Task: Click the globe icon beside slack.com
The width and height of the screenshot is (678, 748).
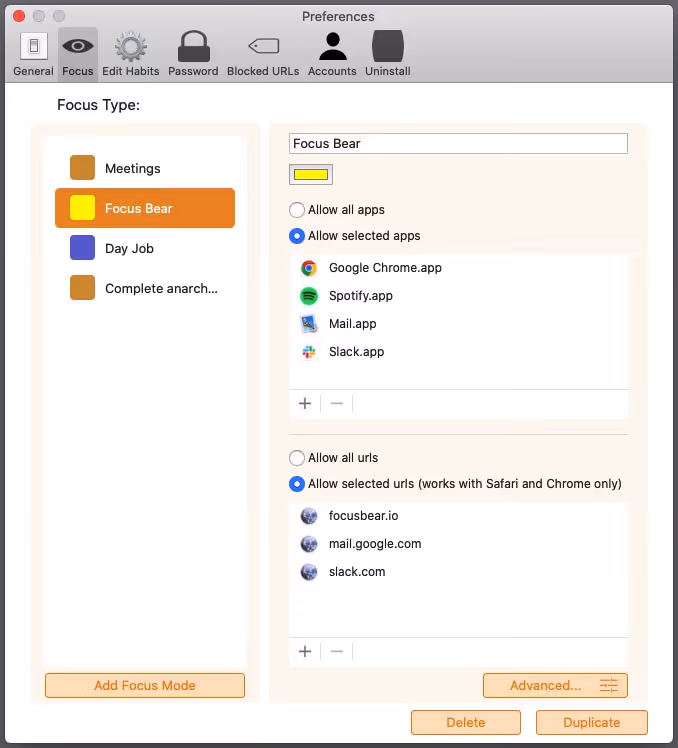Action: pos(309,572)
